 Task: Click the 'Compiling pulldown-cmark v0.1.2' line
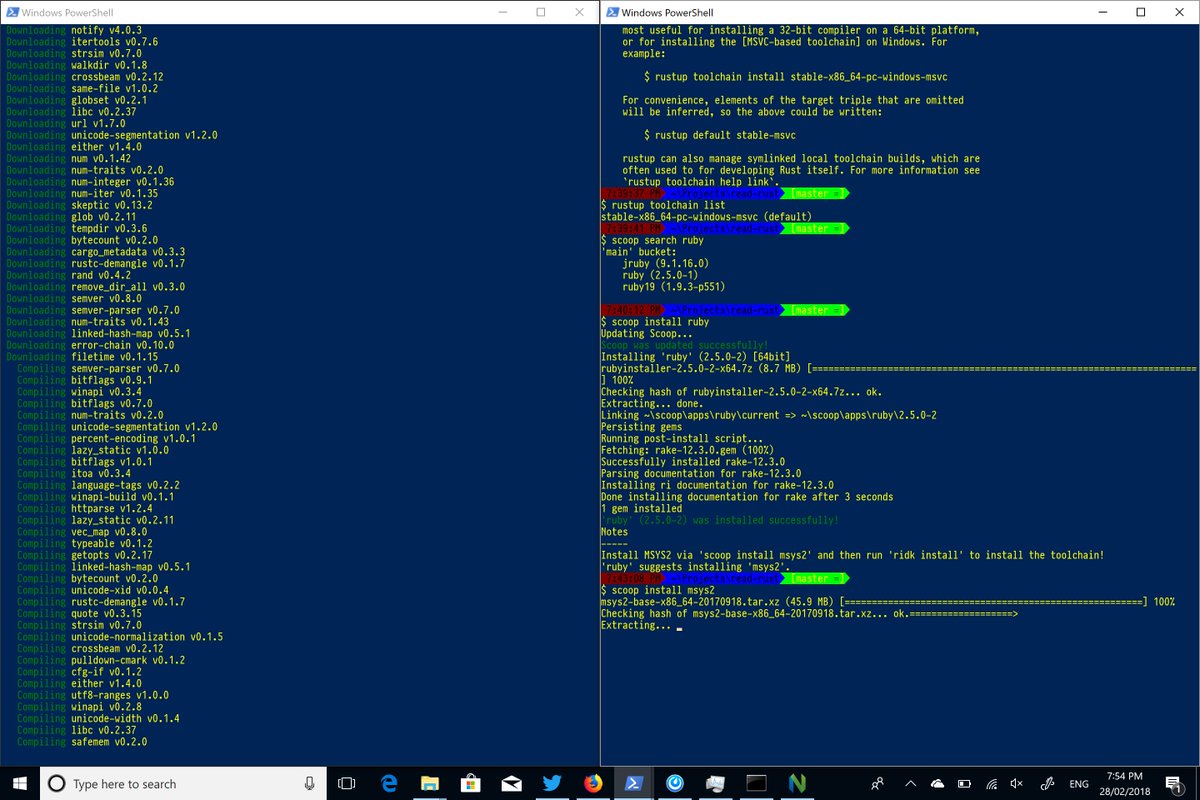pyautogui.click(x=101, y=660)
